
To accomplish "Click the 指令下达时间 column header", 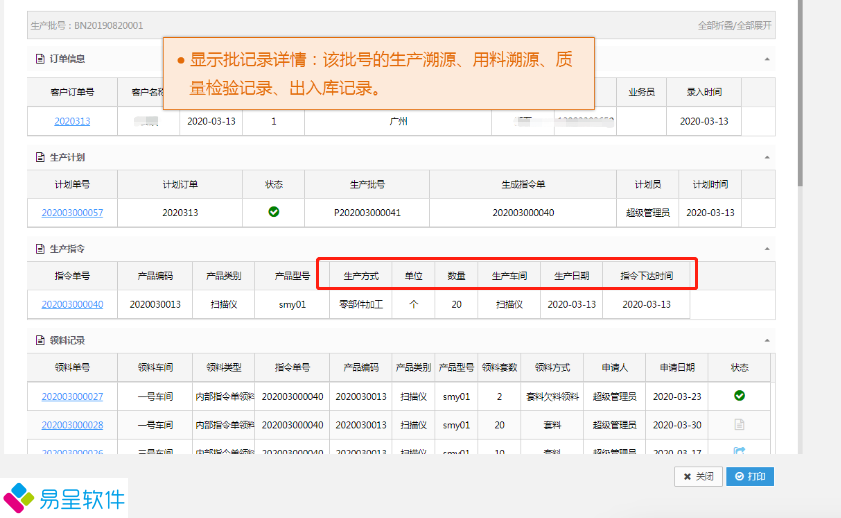I will (646, 276).
